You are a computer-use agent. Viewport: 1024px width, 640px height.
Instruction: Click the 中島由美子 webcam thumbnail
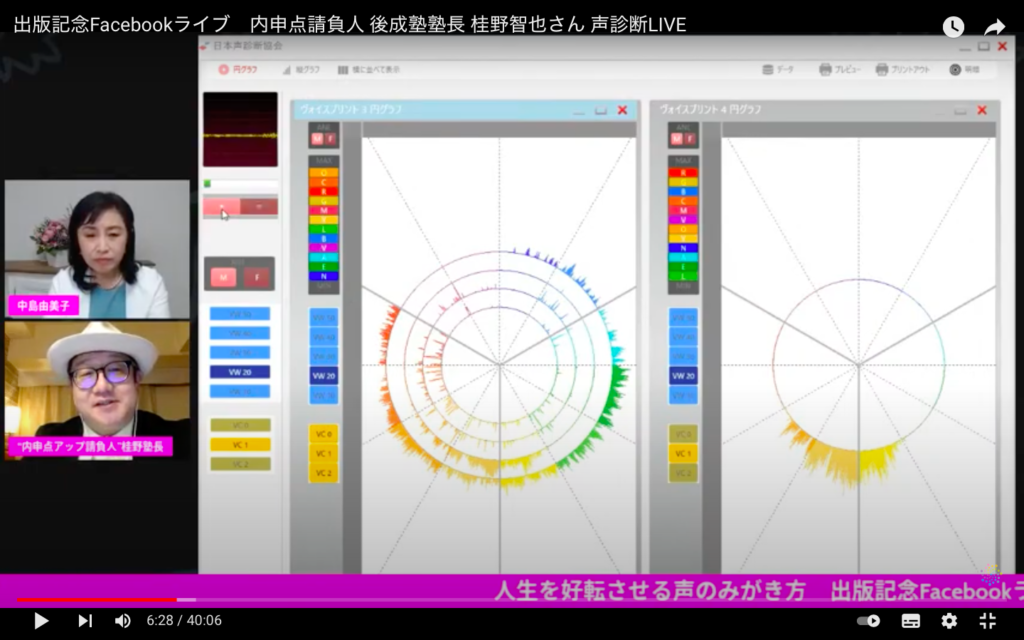(97, 249)
